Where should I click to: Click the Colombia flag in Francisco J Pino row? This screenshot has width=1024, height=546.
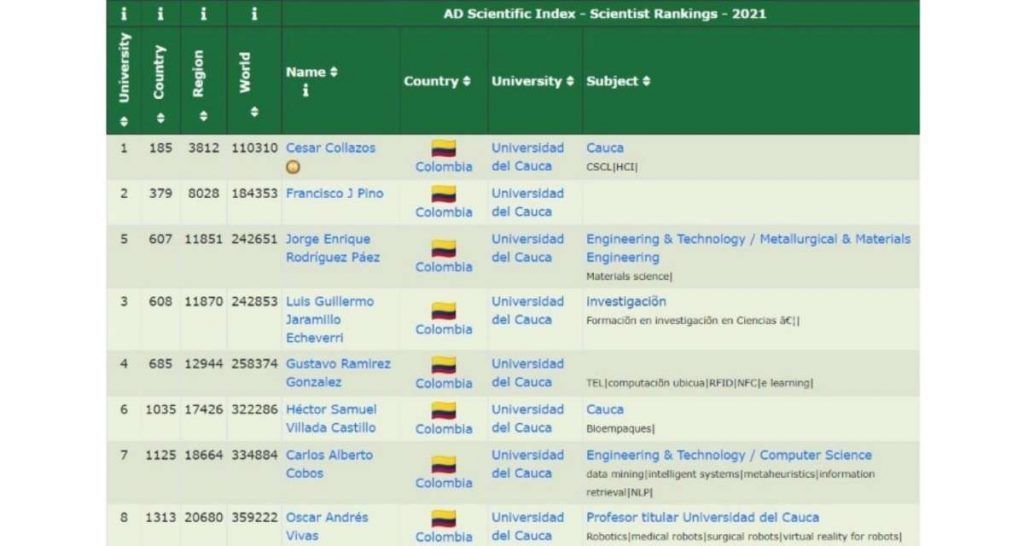(x=443, y=194)
